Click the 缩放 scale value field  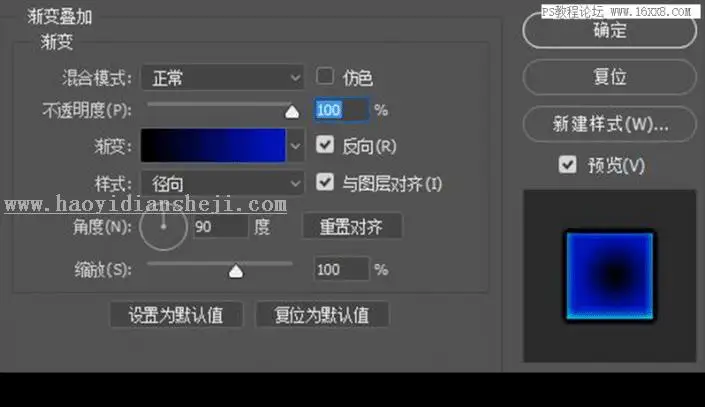[341, 269]
